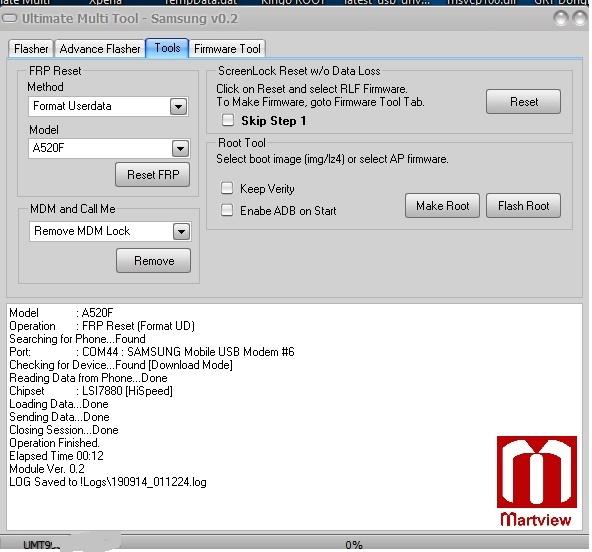Click the A520F model field
The width and height of the screenshot is (592, 552).
(x=109, y=148)
